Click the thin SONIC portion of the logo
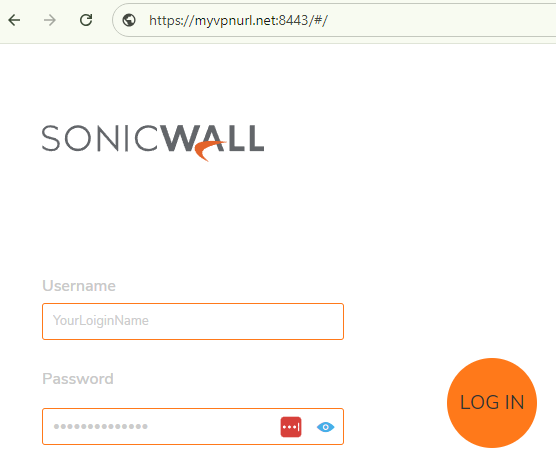This screenshot has height=470, width=556. [100, 138]
